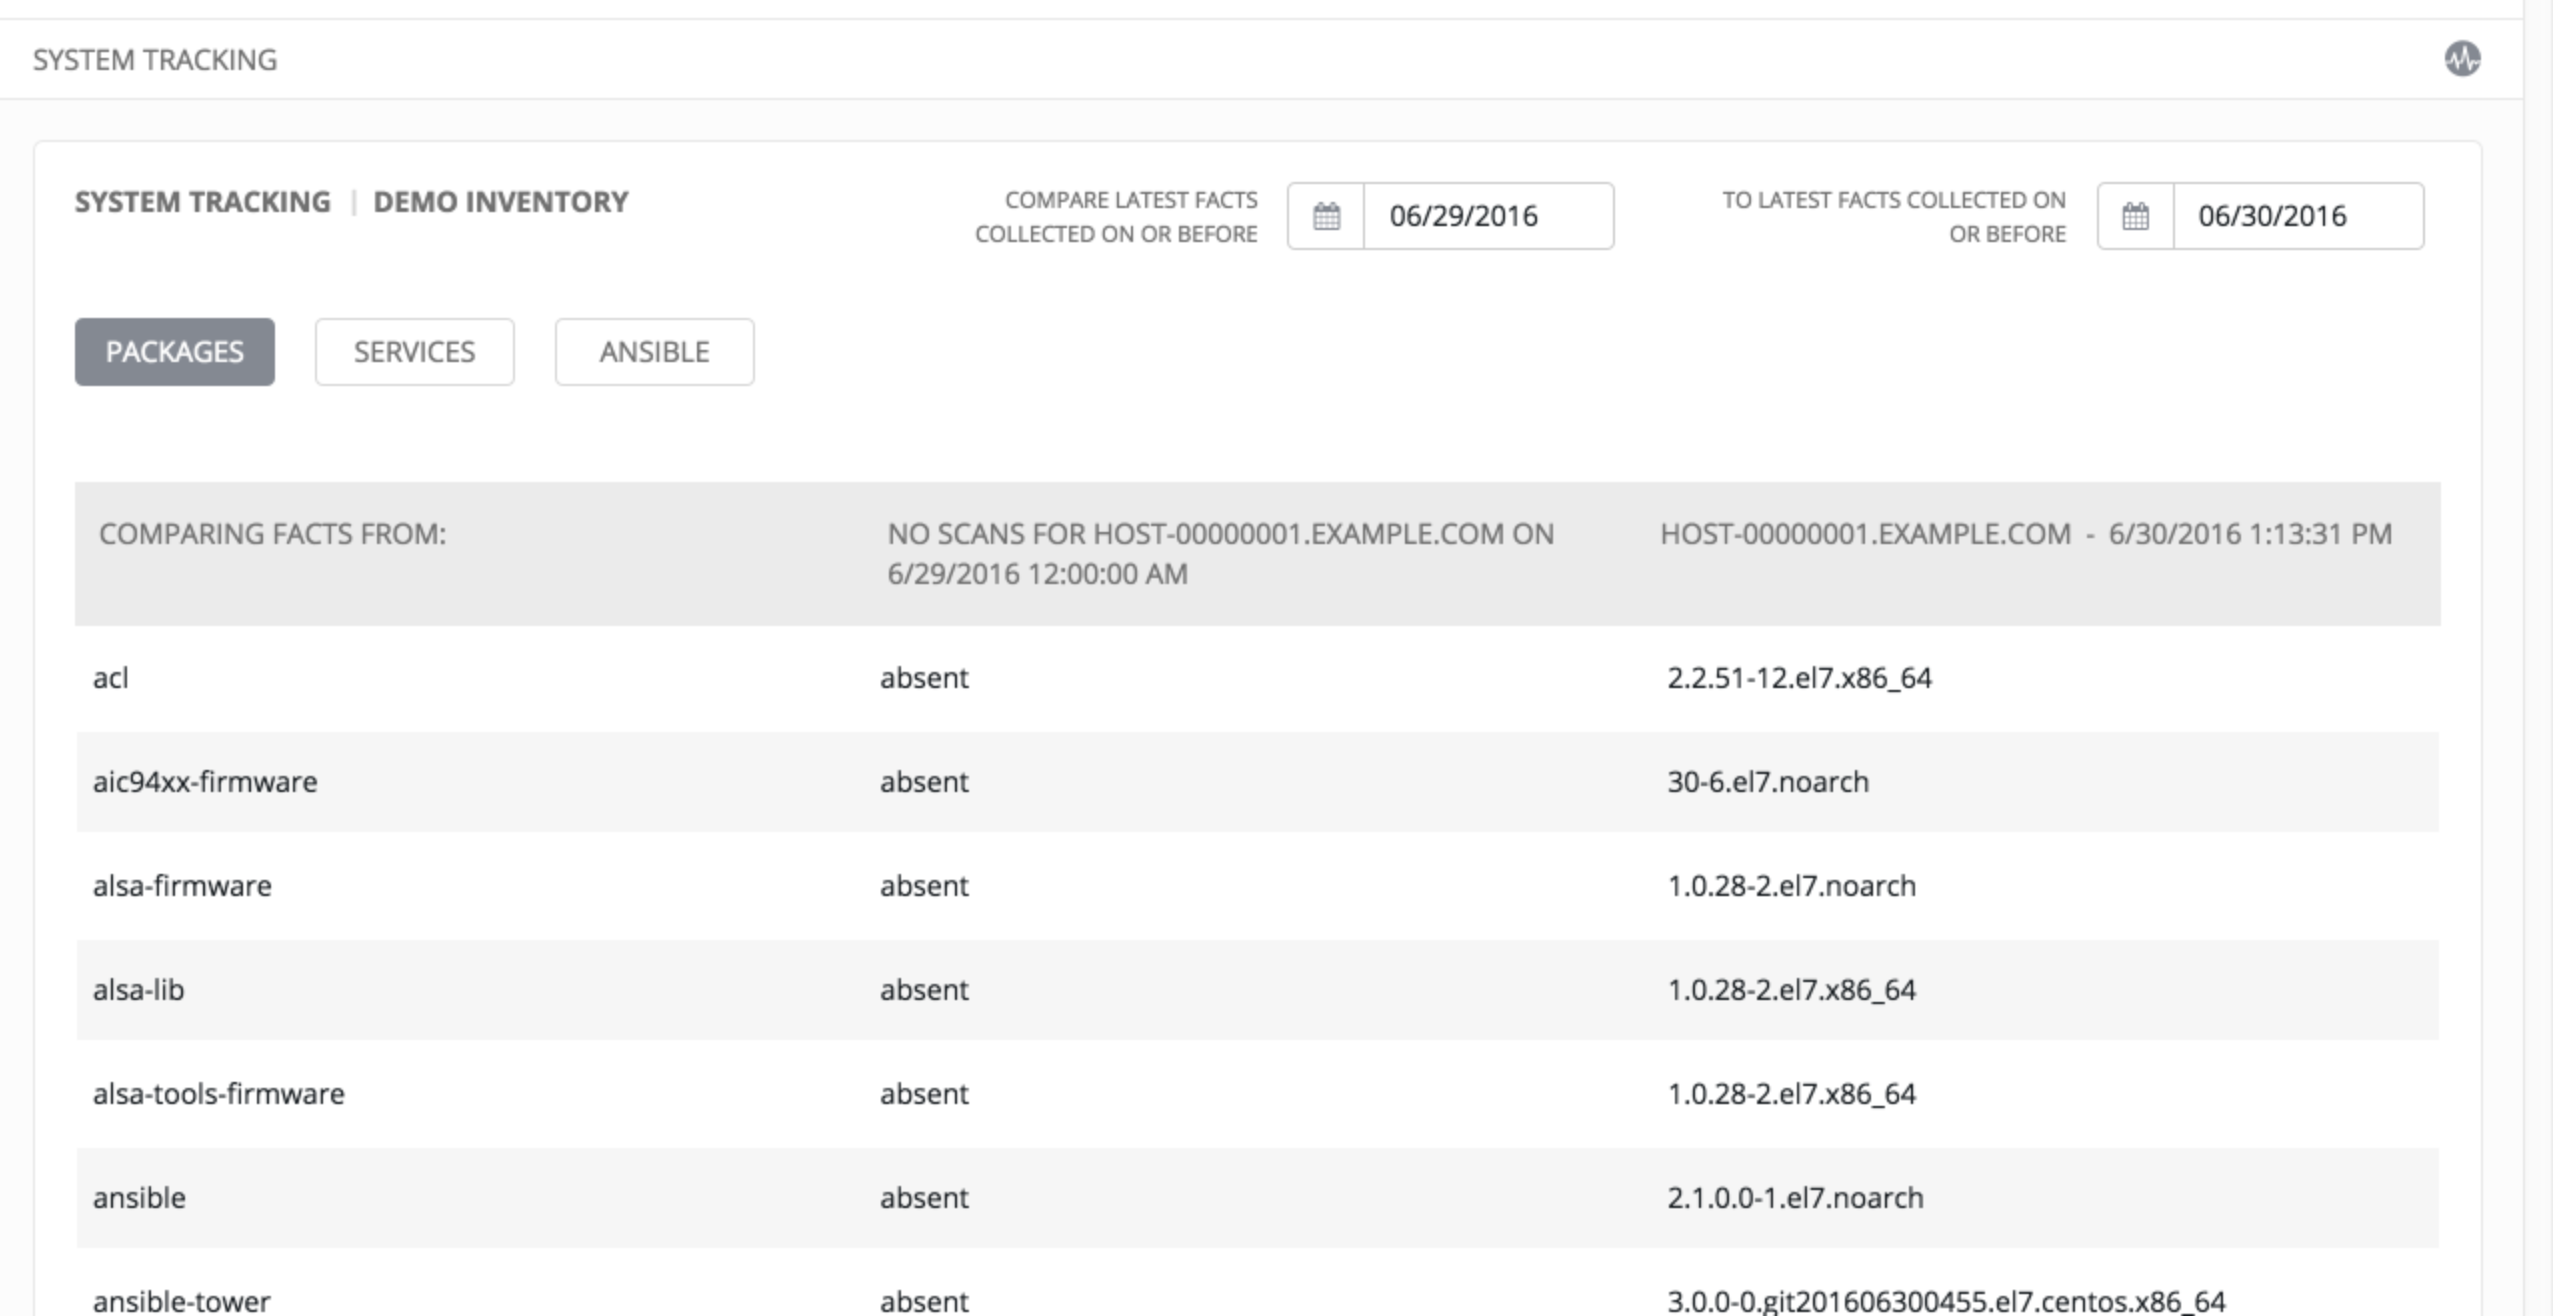Select the aic94xx-firmware package row
2553x1316 pixels.
(x=205, y=782)
